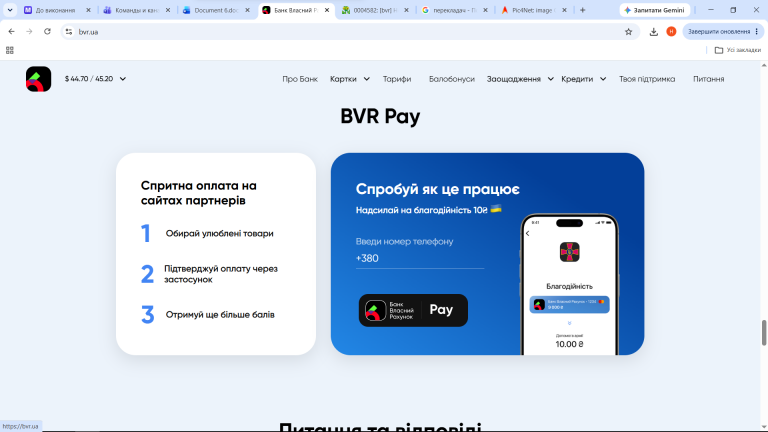768x432 pixels.
Task: Bookmark this page with the star icon
Action: pyautogui.click(x=628, y=32)
